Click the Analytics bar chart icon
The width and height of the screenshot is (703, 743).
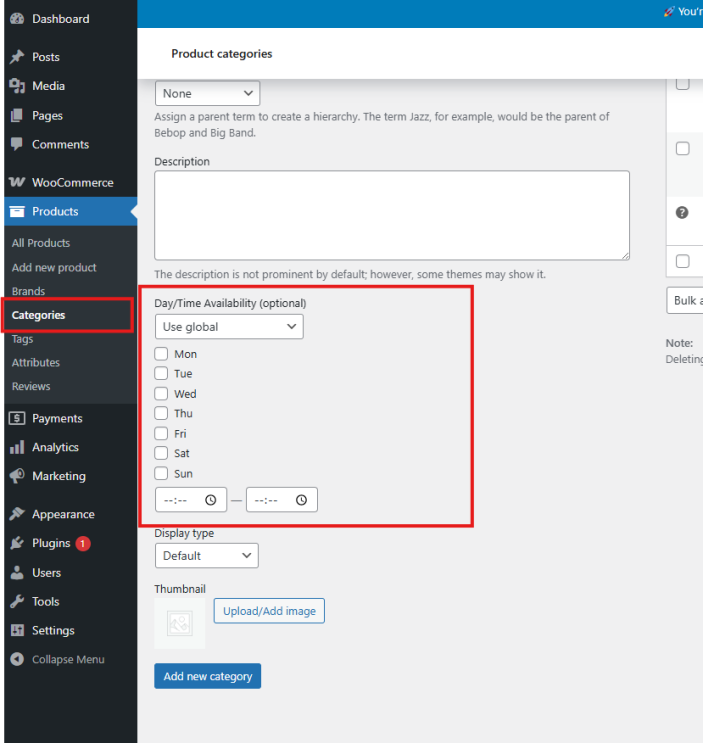coord(16,448)
